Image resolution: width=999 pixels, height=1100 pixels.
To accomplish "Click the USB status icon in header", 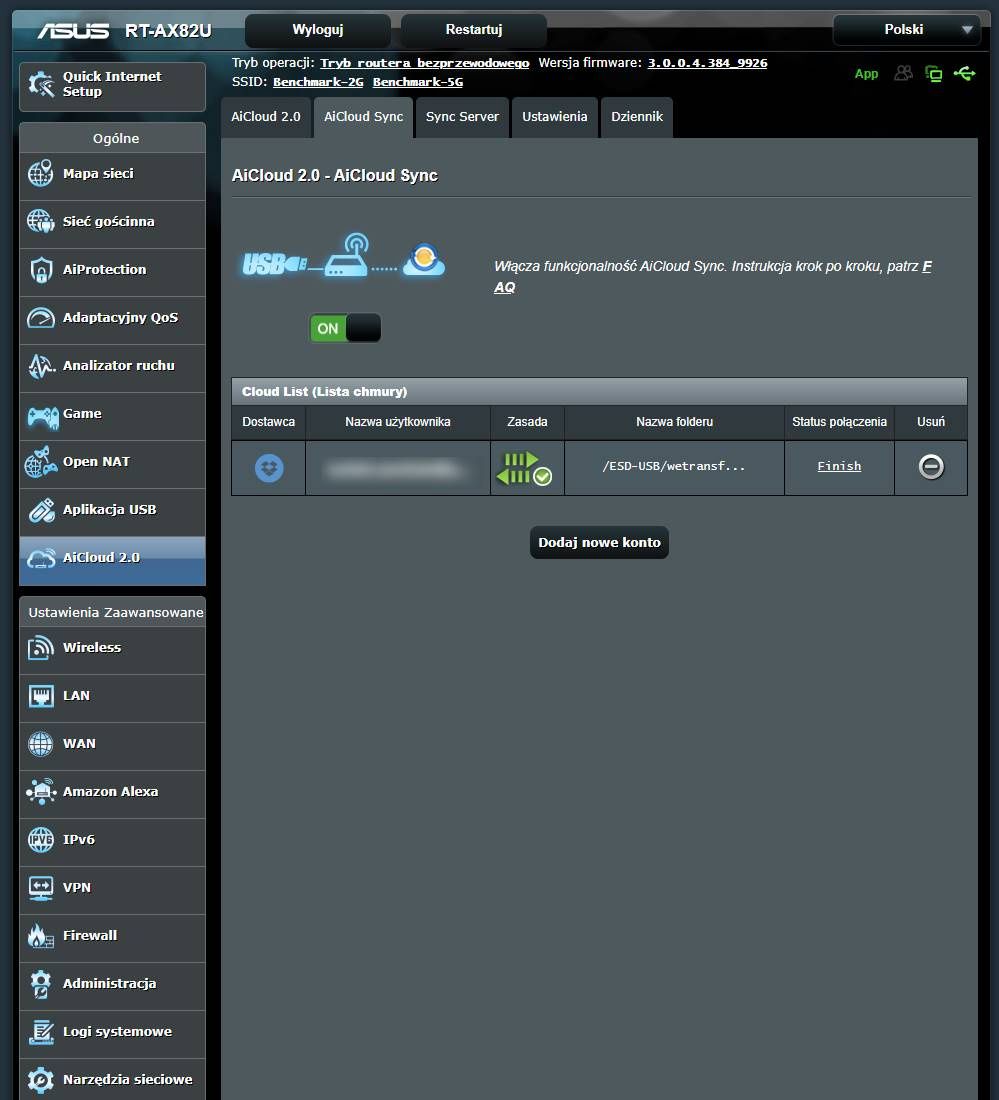I will [x=965, y=74].
